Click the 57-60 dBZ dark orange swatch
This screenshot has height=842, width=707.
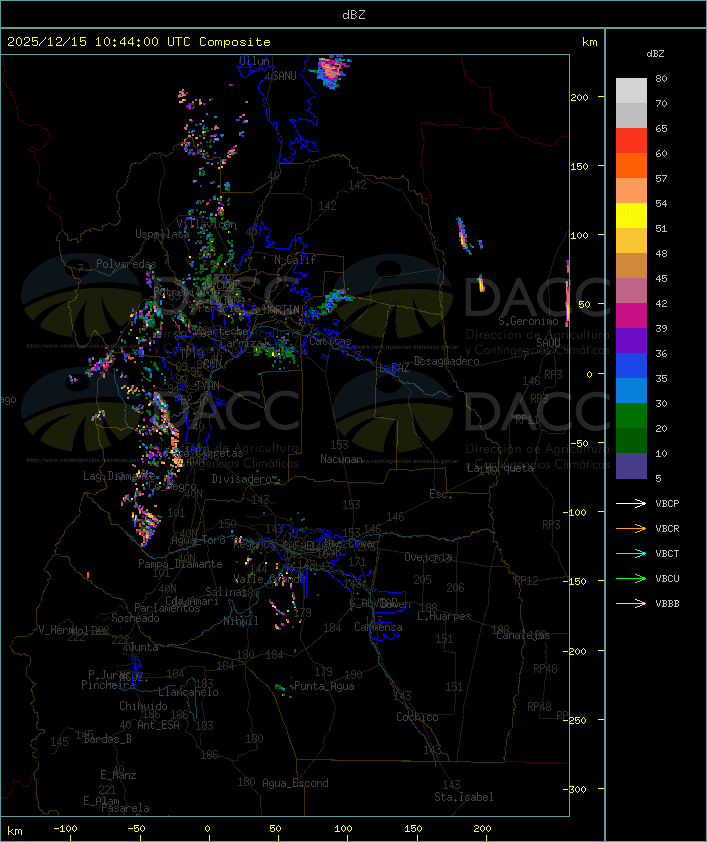[x=631, y=165]
